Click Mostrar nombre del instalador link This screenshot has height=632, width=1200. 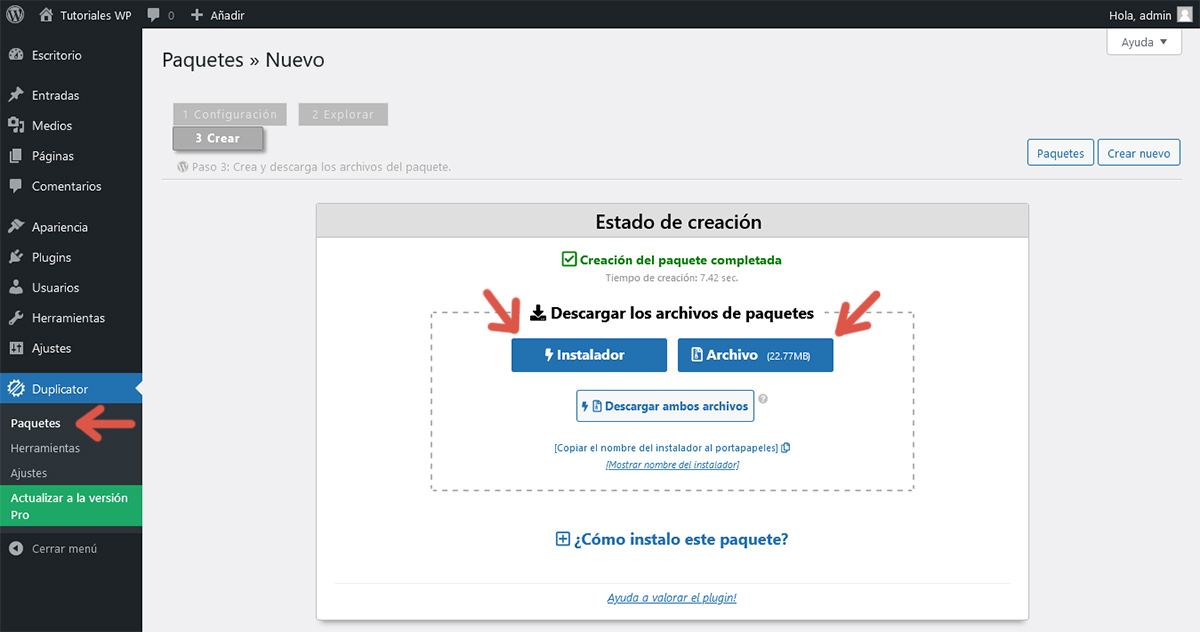672,465
